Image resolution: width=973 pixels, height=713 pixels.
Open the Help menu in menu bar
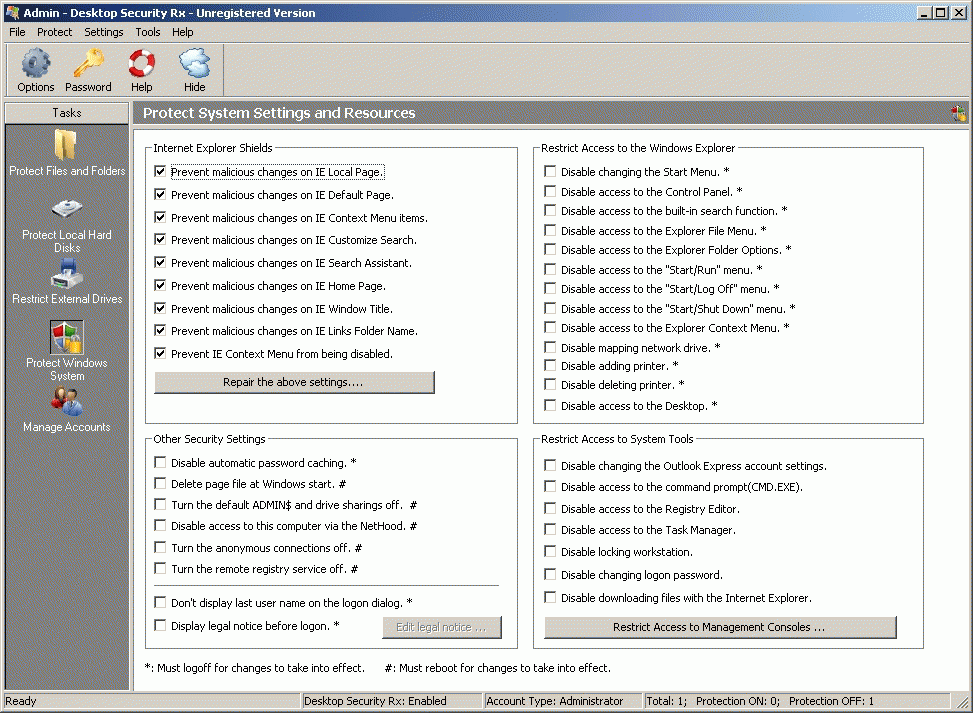[182, 32]
